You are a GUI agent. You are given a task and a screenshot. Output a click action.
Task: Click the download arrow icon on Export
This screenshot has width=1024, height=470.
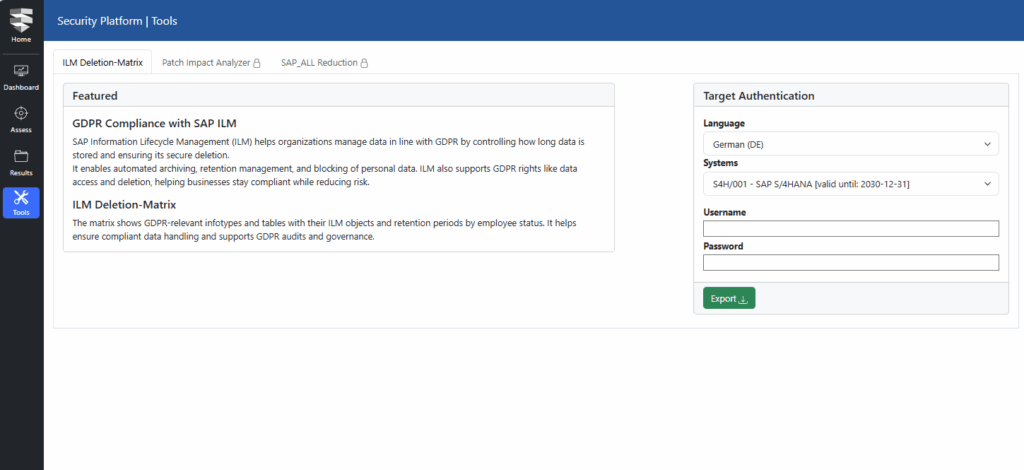743,299
